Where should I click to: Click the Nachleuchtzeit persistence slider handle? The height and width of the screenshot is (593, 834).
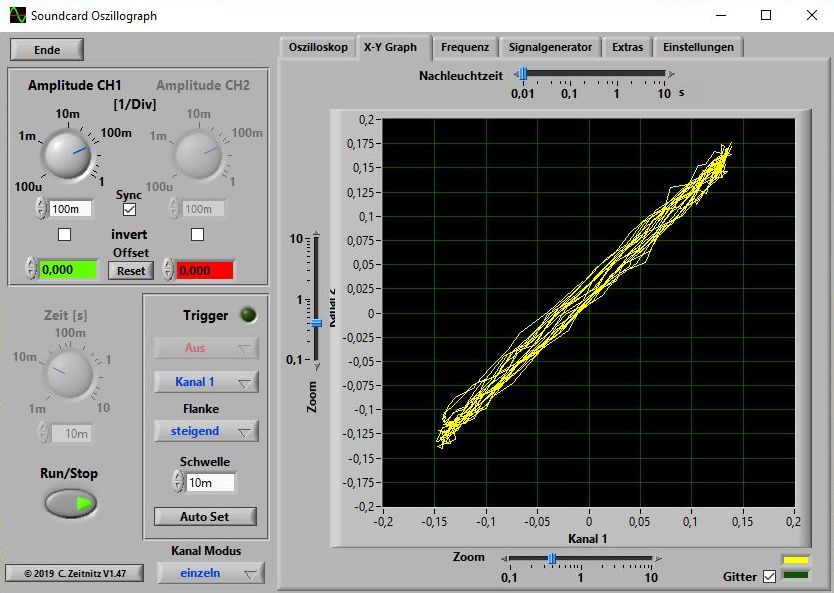pos(522,74)
